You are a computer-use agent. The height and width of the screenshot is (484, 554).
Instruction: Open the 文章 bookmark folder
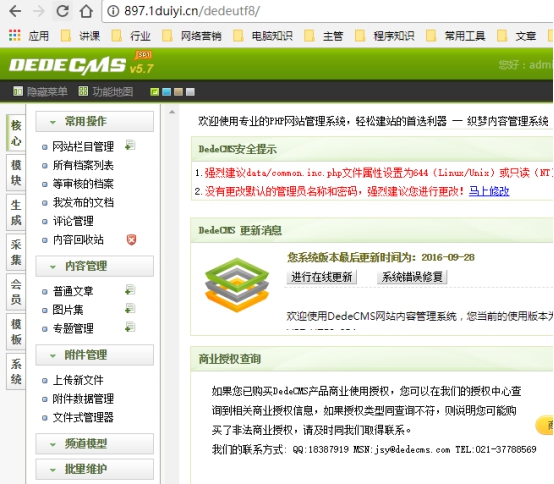click(x=517, y=36)
